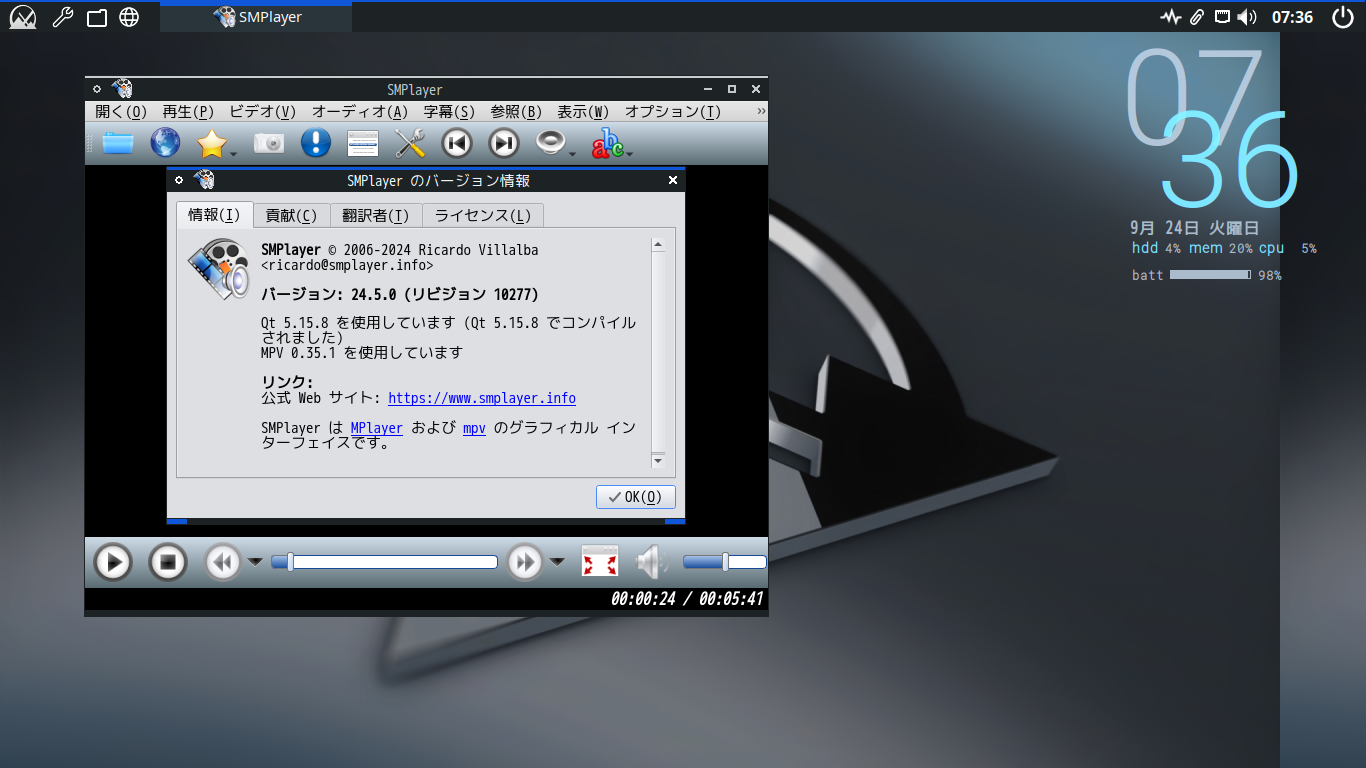Click the volume slider
The width and height of the screenshot is (1366, 768).
click(725, 562)
